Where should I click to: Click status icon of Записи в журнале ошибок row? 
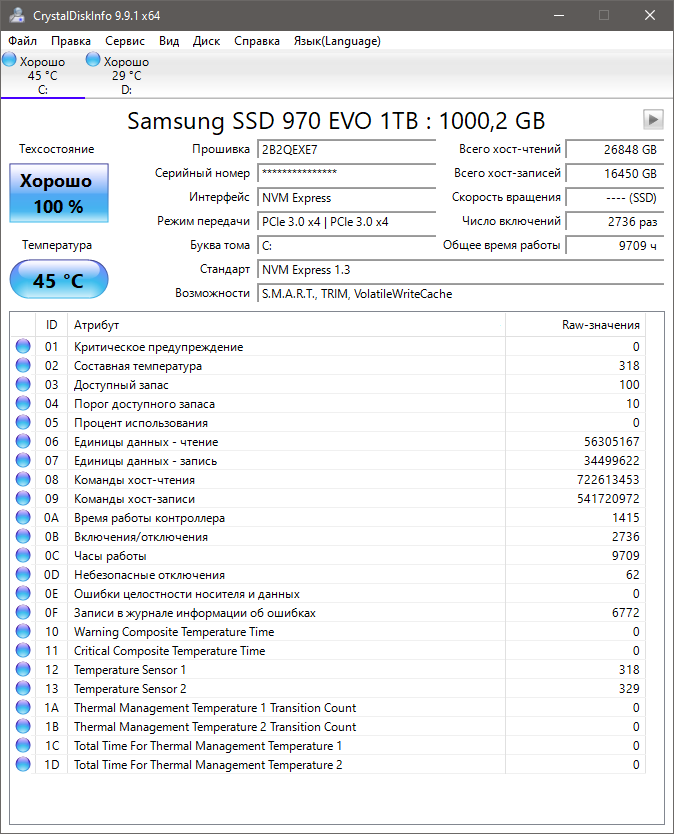23,612
